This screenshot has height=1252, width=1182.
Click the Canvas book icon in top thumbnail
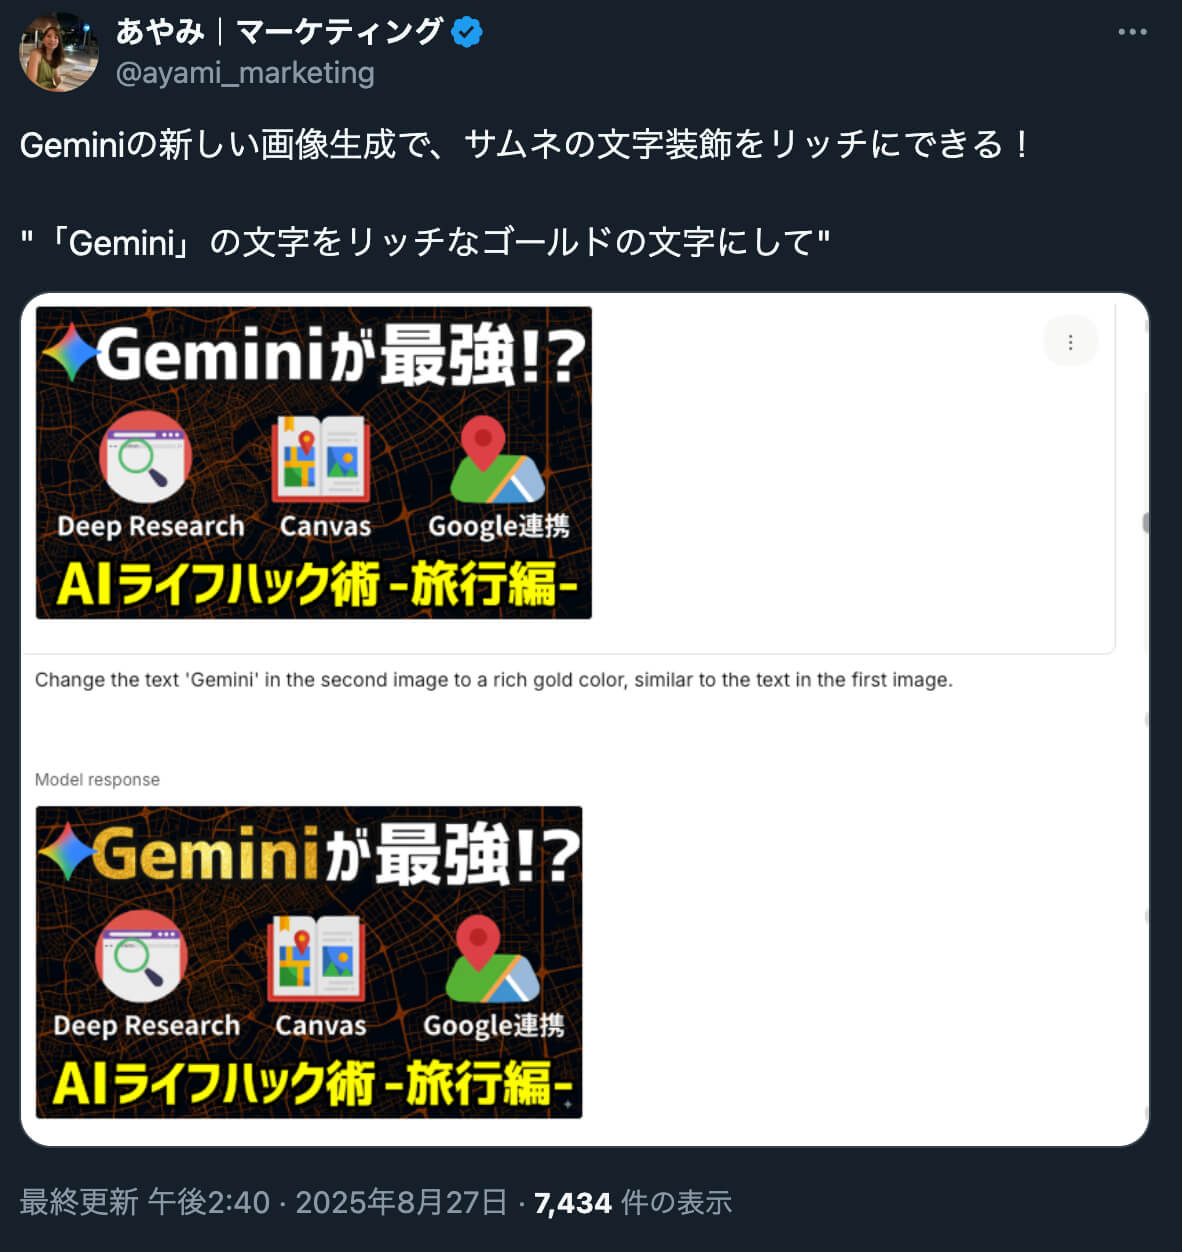click(320, 458)
